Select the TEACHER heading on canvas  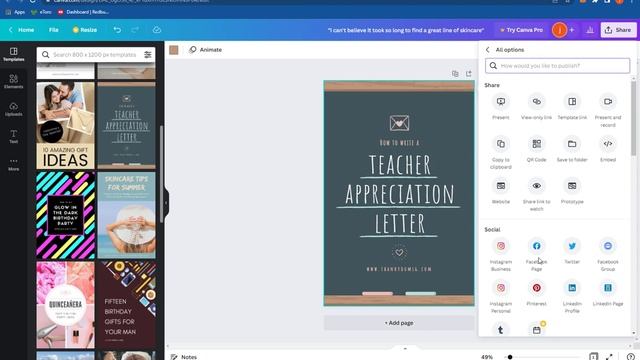pyautogui.click(x=400, y=165)
